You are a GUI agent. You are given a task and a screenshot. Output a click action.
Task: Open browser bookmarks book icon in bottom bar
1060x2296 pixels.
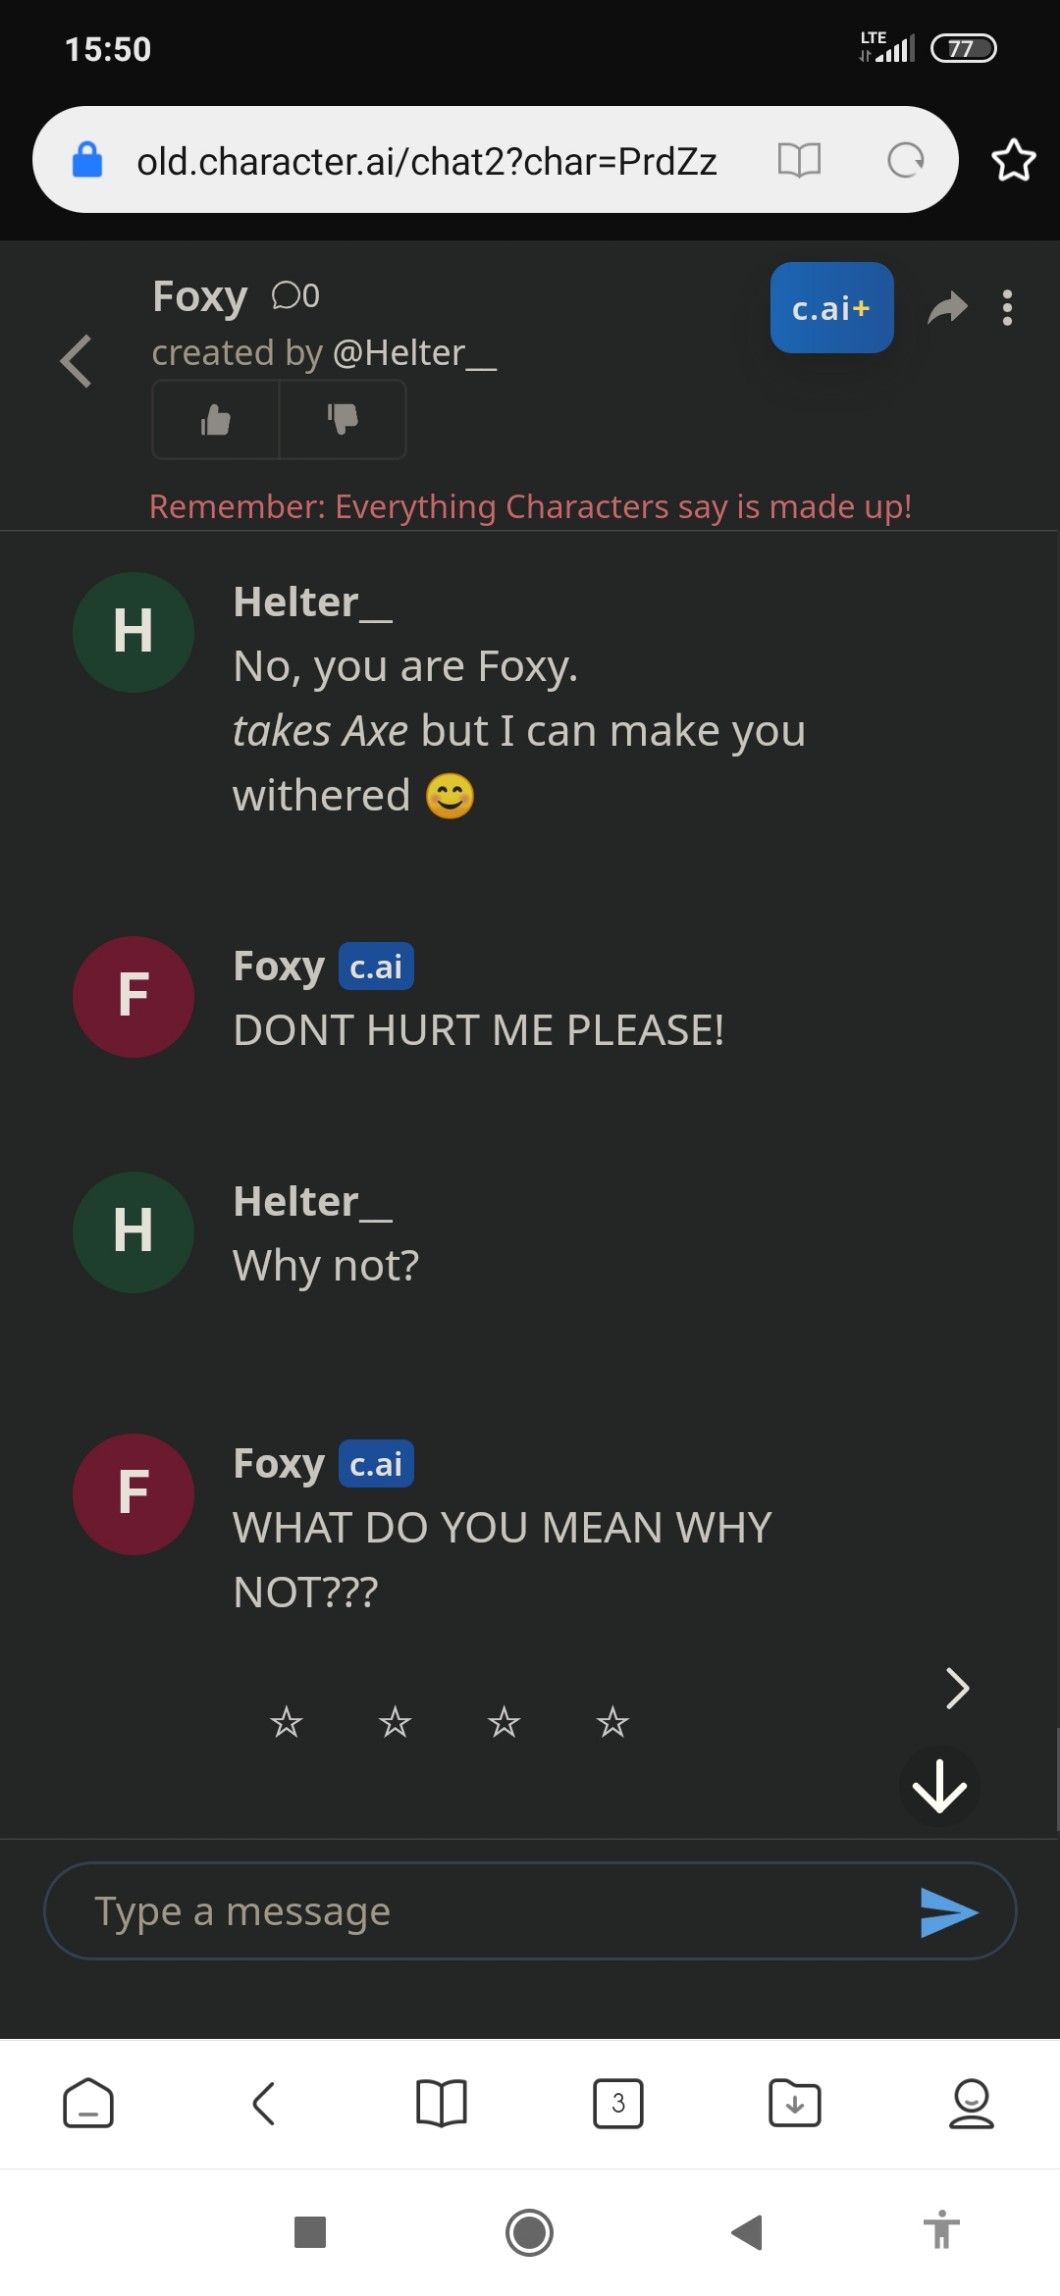441,2103
